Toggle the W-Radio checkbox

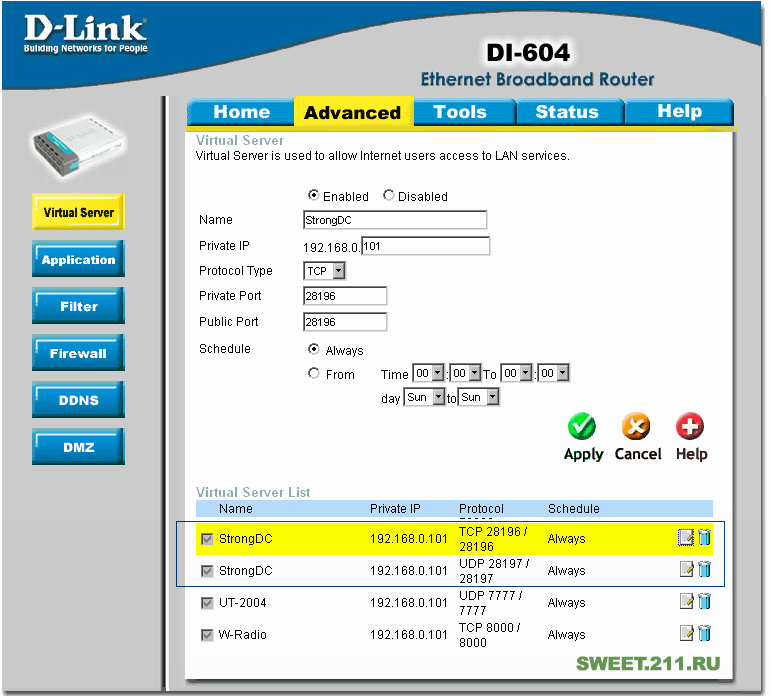[207, 635]
